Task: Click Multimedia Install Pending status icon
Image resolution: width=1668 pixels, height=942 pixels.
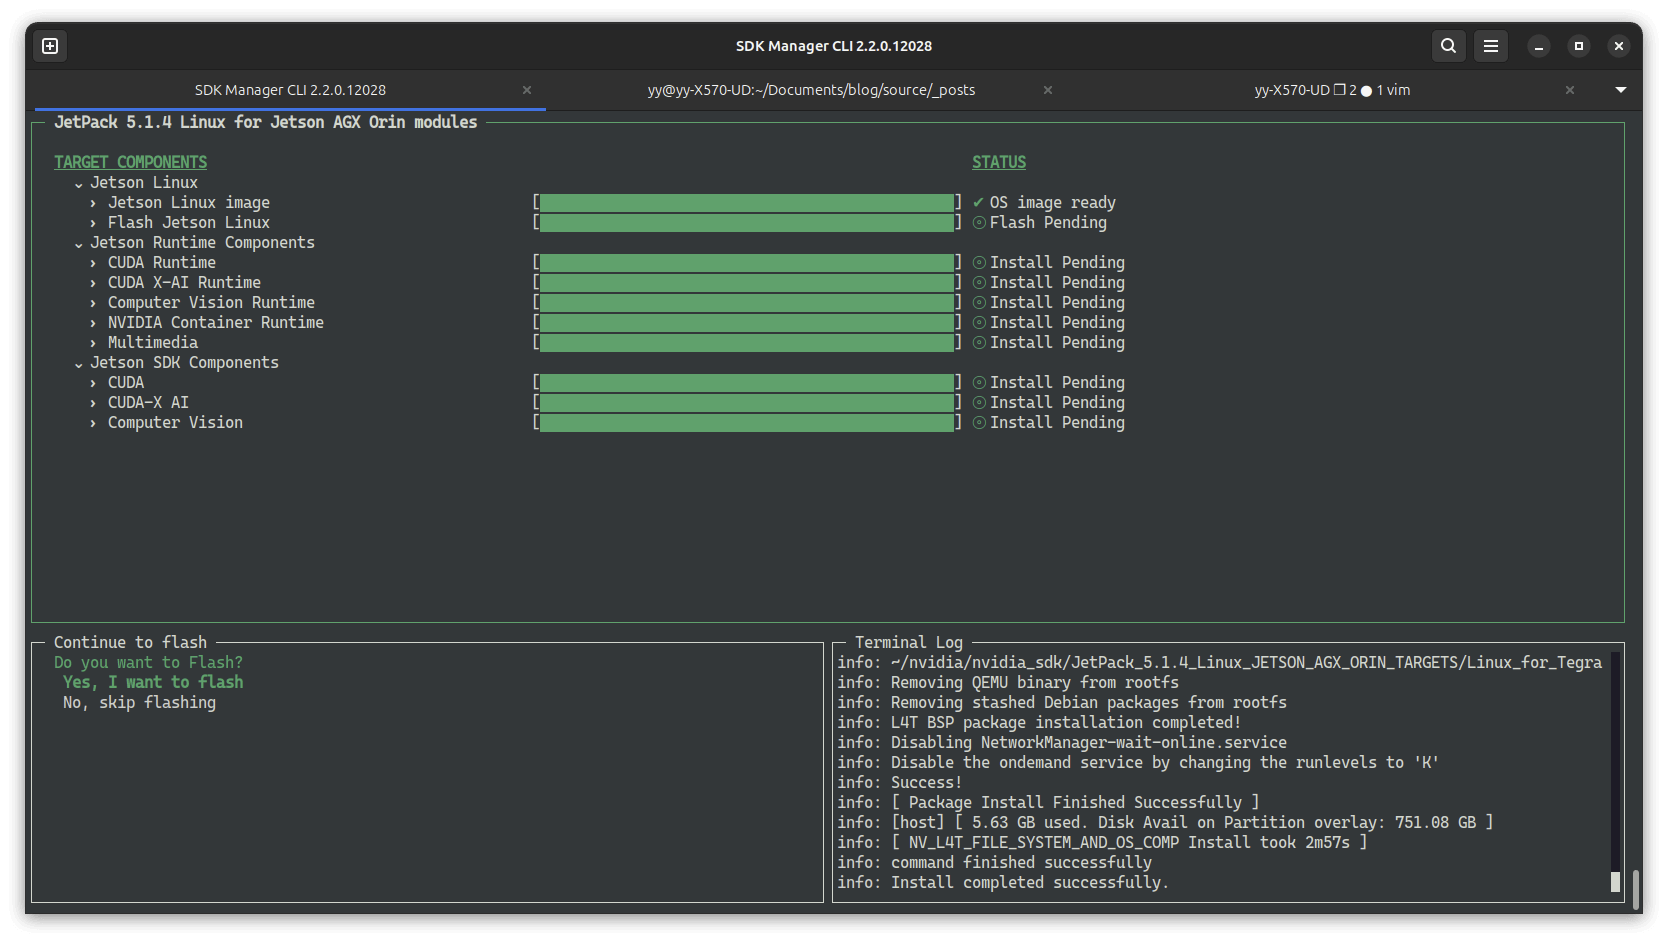Action: point(980,343)
